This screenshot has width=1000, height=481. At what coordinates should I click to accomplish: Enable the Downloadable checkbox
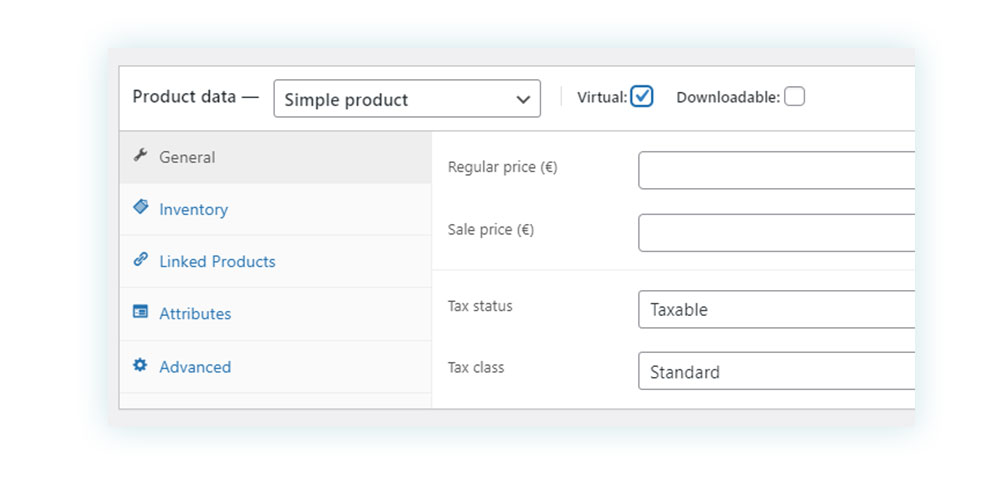point(794,96)
